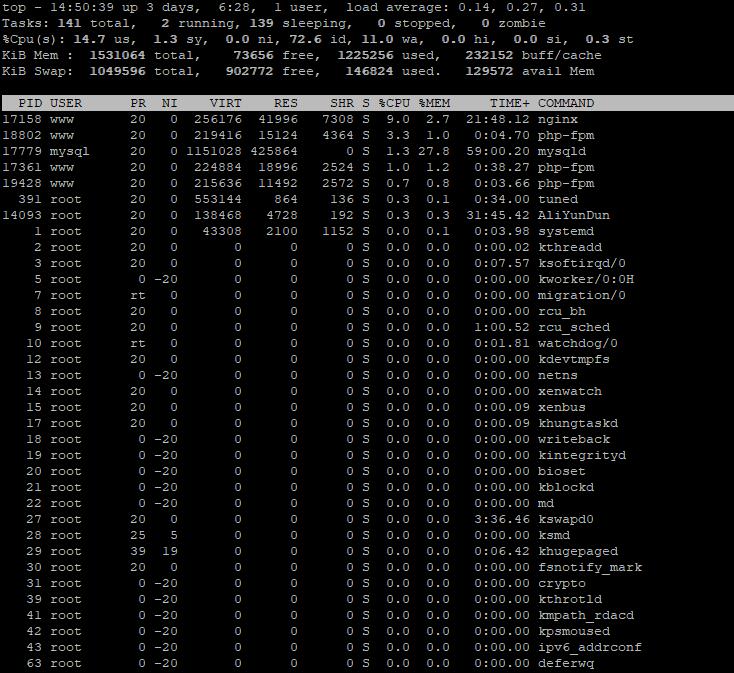
Task: Click the 1531064 total memory value
Action: click(117, 55)
